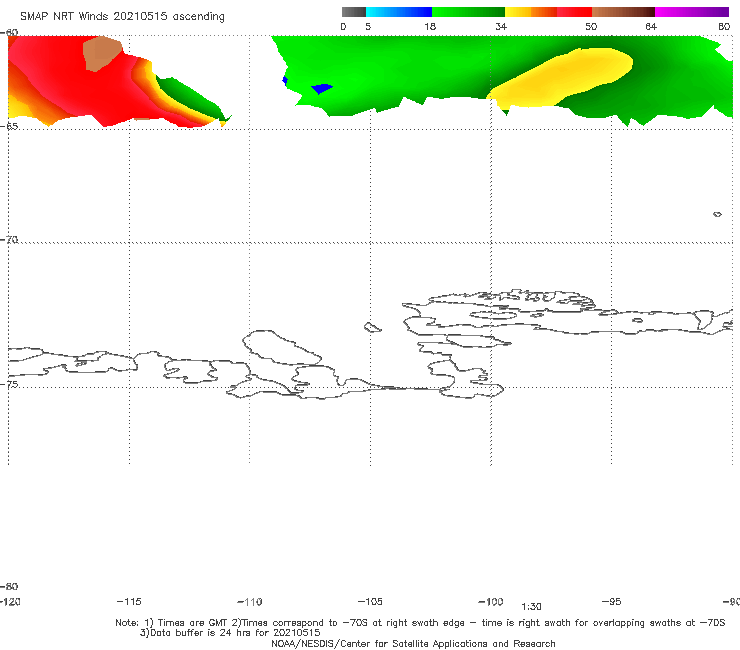Click the tiny island outline near the right edge
This screenshot has height=650, width=740.
[x=717, y=214]
